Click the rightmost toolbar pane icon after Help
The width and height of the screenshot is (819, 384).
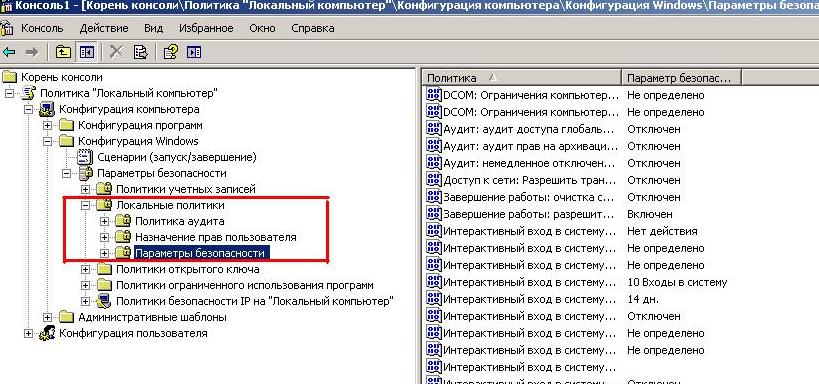pyautogui.click(x=194, y=52)
